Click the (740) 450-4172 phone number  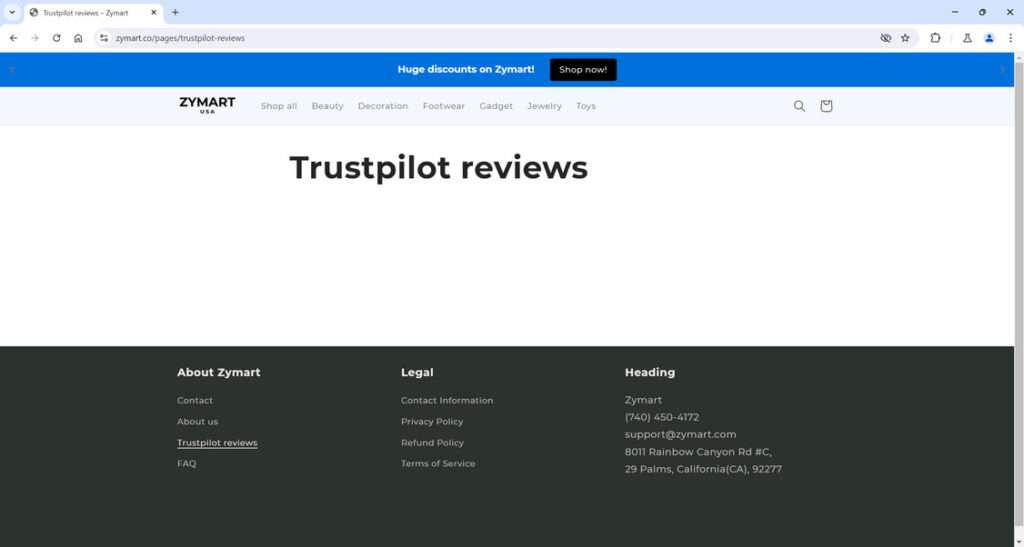click(x=662, y=417)
